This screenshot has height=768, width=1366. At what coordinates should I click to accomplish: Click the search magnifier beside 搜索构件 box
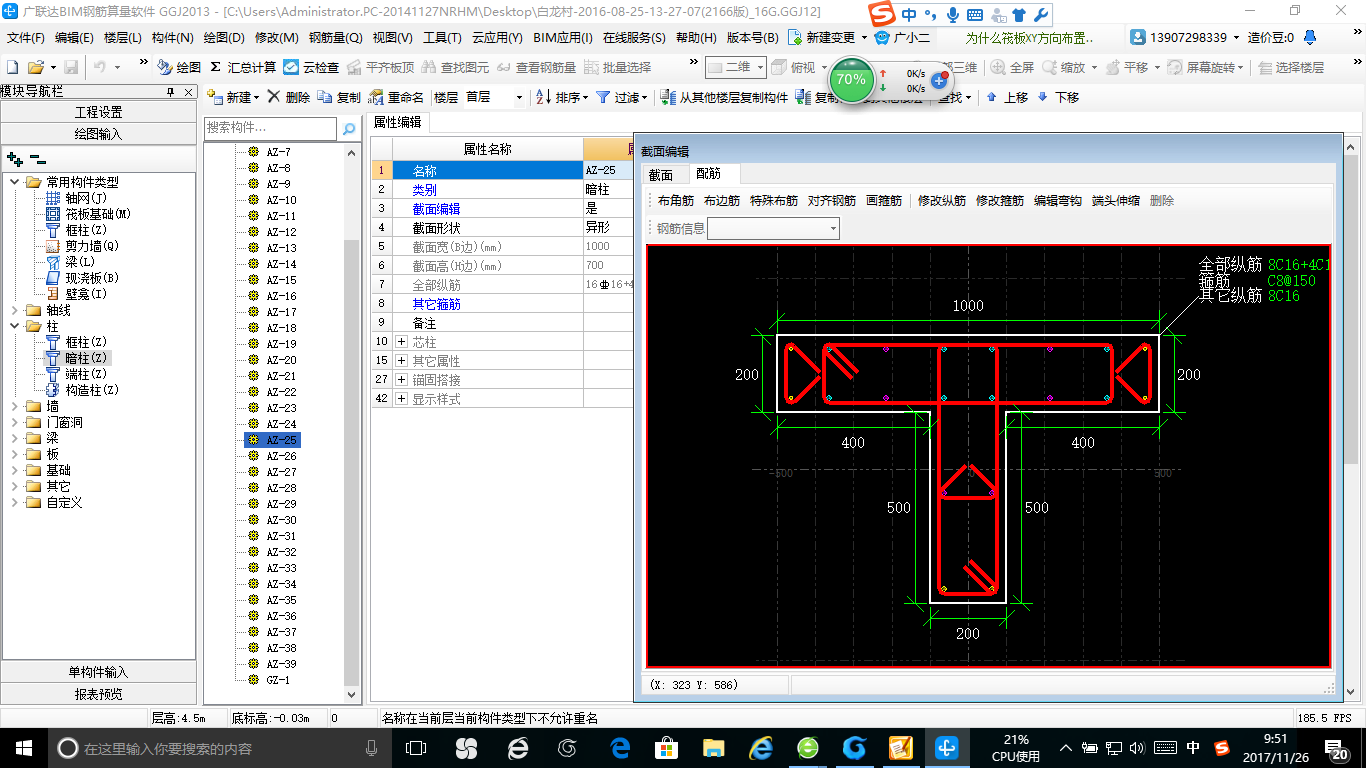(x=349, y=129)
